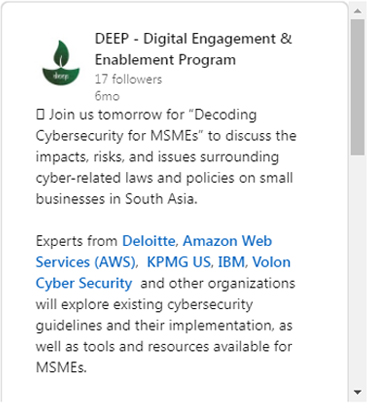Follow the KPMG US mention link
The height and width of the screenshot is (411, 368).
pos(178,262)
